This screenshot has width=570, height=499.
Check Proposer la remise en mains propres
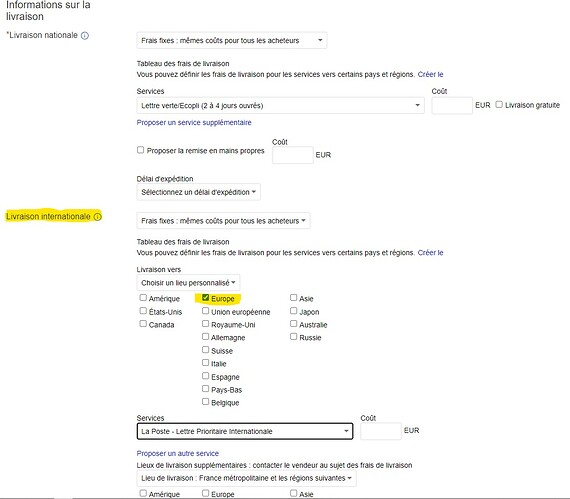[x=140, y=150]
